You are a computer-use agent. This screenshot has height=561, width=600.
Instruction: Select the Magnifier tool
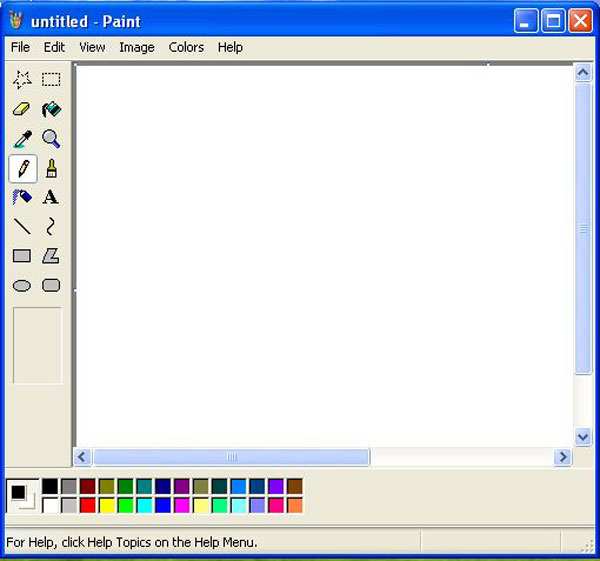click(51, 139)
